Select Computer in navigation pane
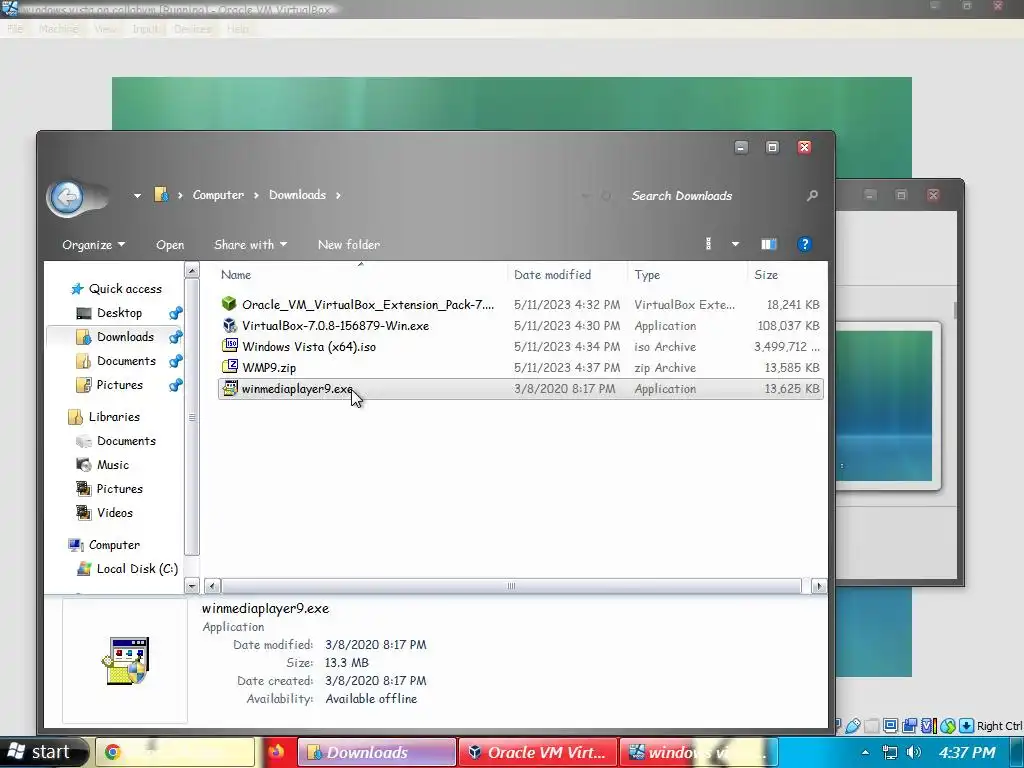Image resolution: width=1024 pixels, height=768 pixels. point(114,545)
